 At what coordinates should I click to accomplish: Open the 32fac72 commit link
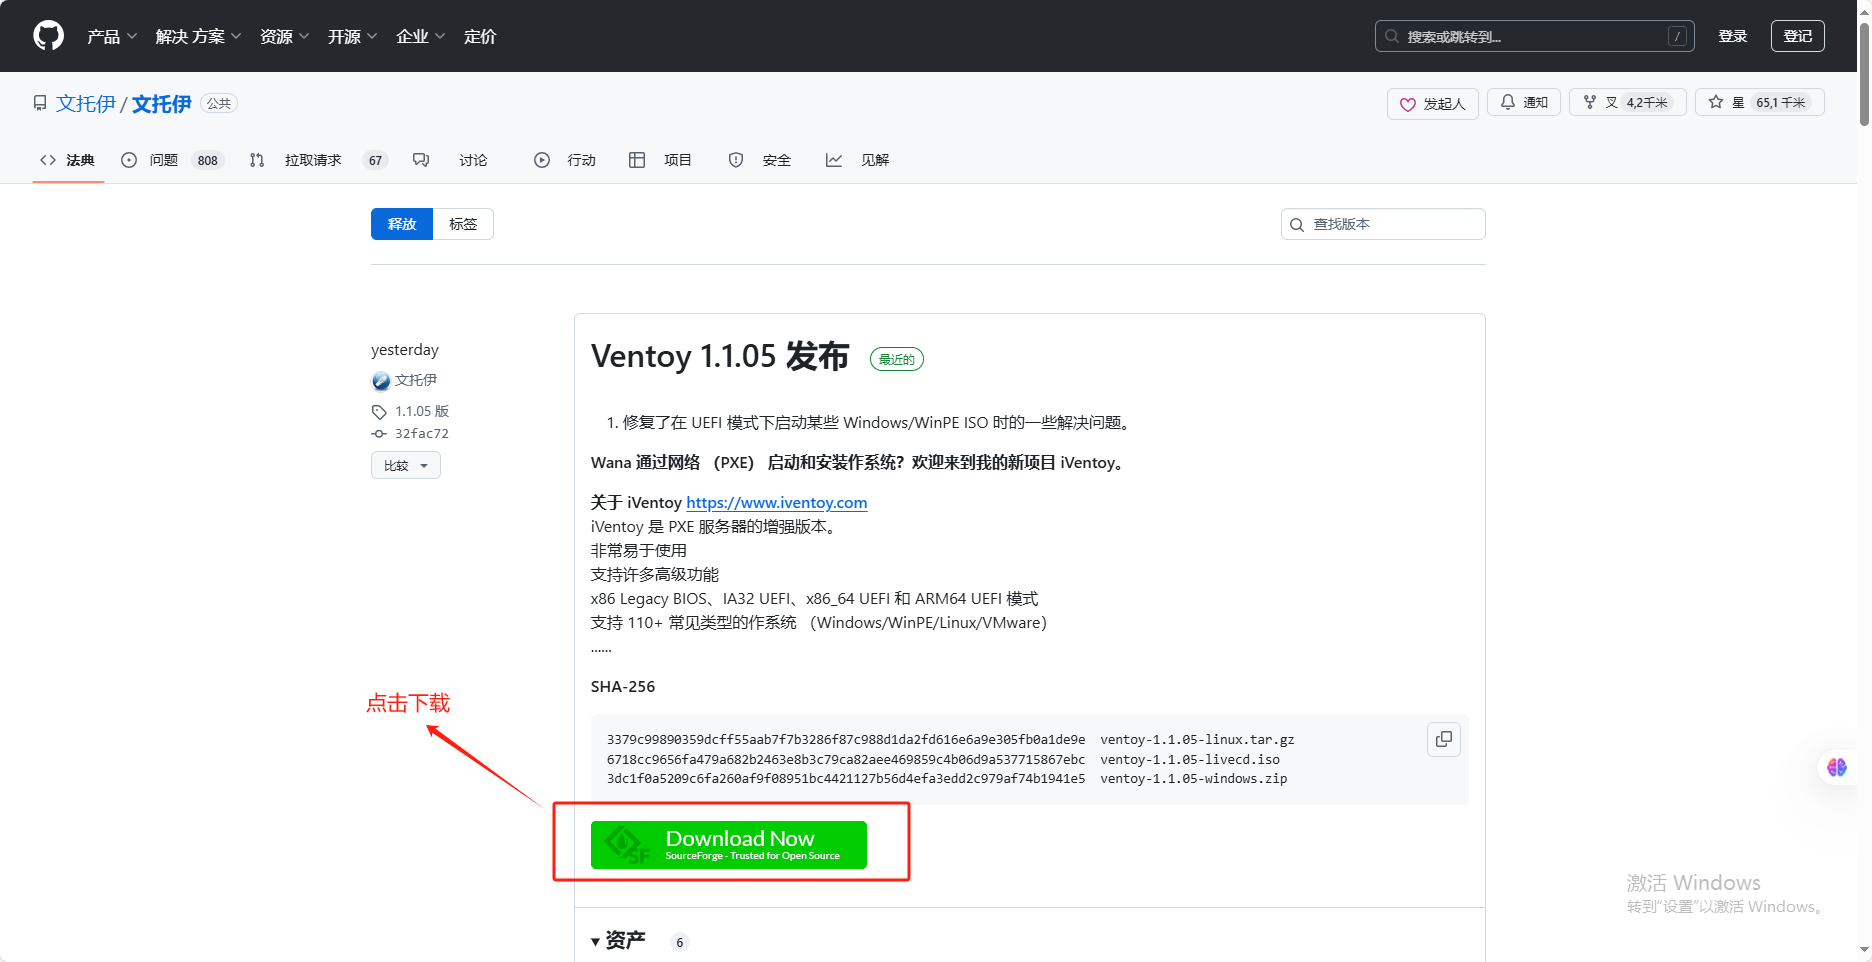(x=421, y=433)
